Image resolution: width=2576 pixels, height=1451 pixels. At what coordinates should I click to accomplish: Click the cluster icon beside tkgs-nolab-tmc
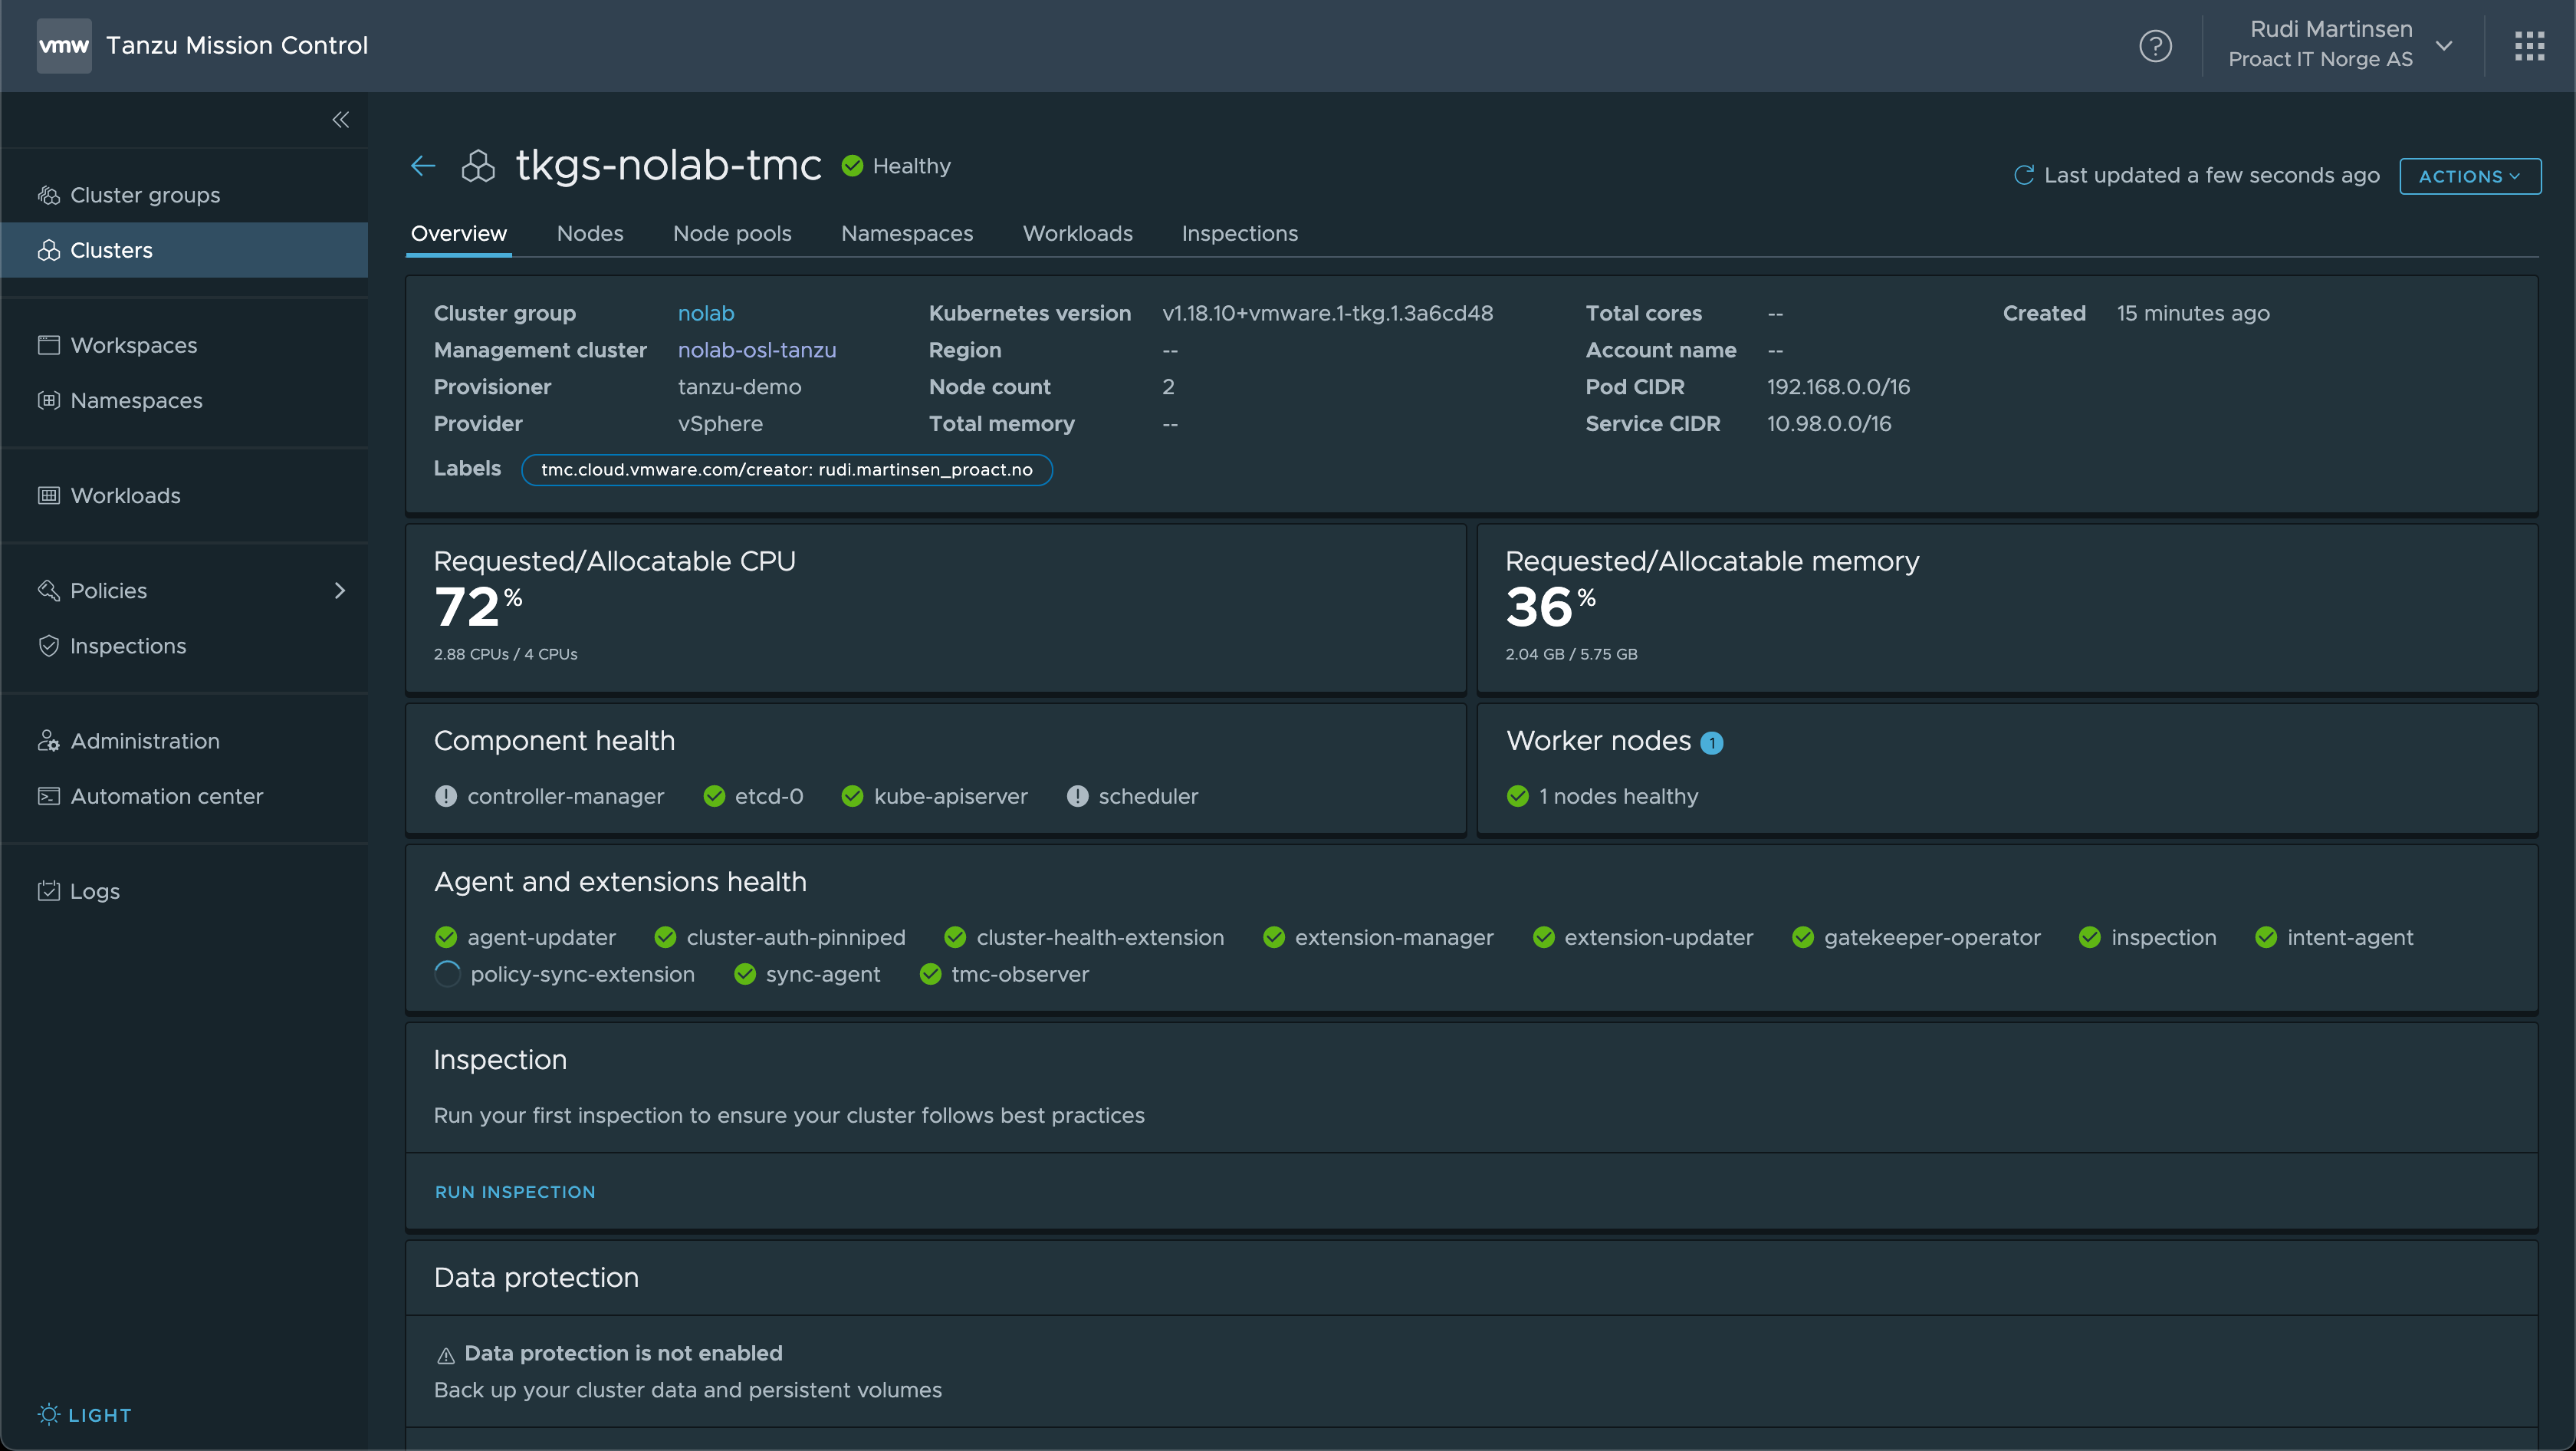pos(478,166)
